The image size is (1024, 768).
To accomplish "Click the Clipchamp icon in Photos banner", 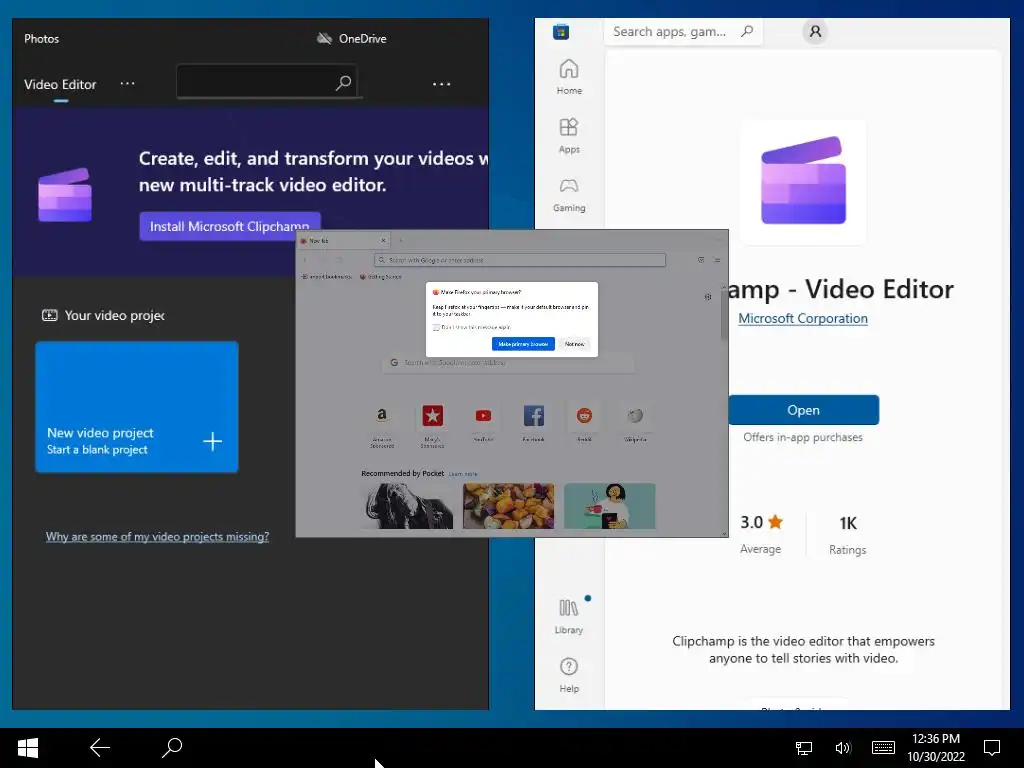I will [x=65, y=195].
